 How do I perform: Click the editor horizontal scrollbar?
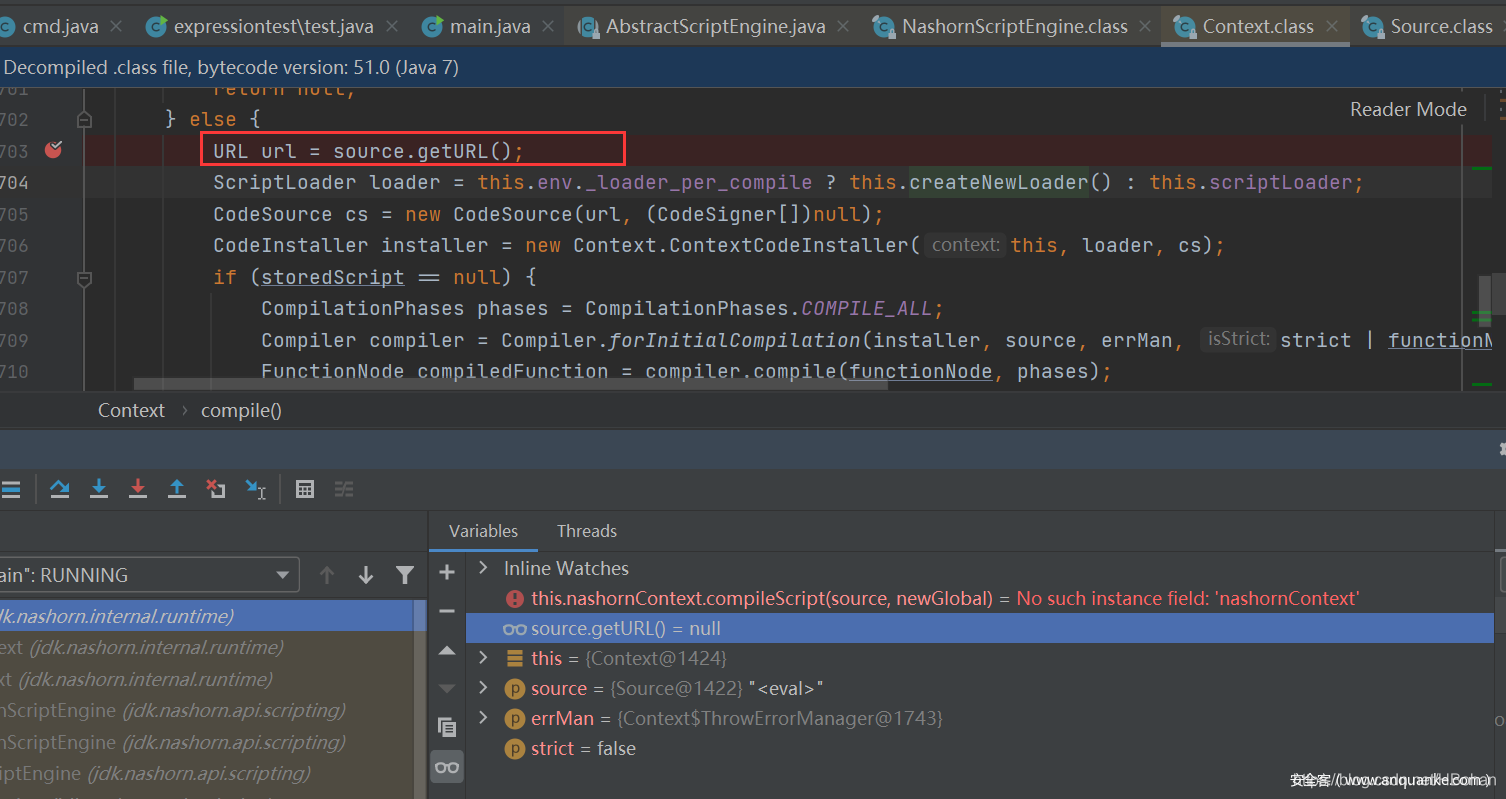[510, 385]
